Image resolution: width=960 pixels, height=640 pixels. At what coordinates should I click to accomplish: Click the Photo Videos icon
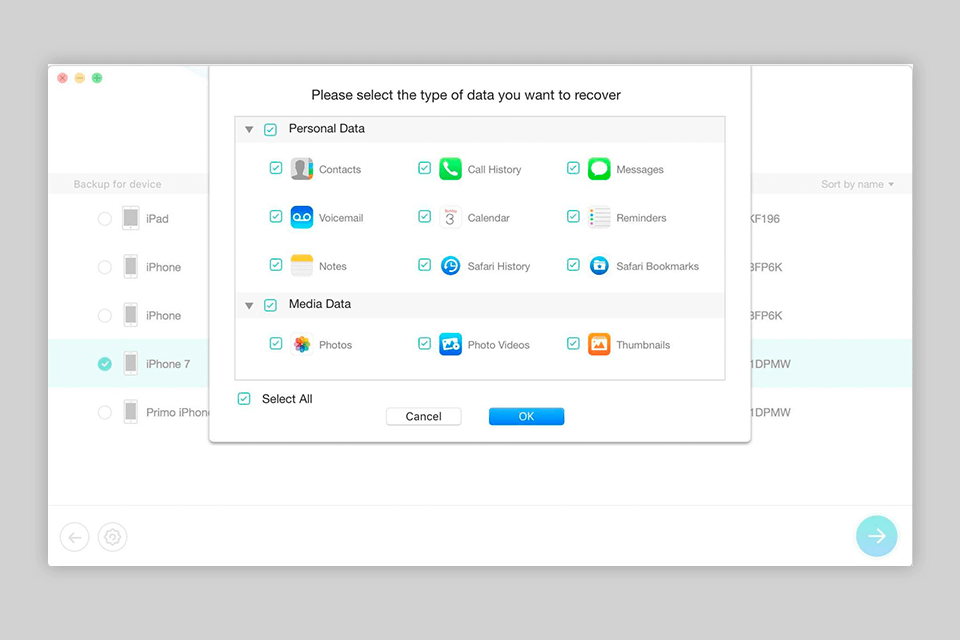point(451,344)
